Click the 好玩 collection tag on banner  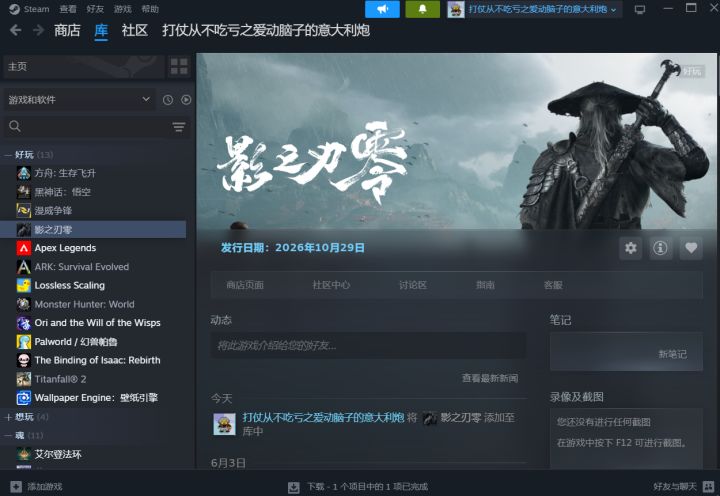pos(692,71)
